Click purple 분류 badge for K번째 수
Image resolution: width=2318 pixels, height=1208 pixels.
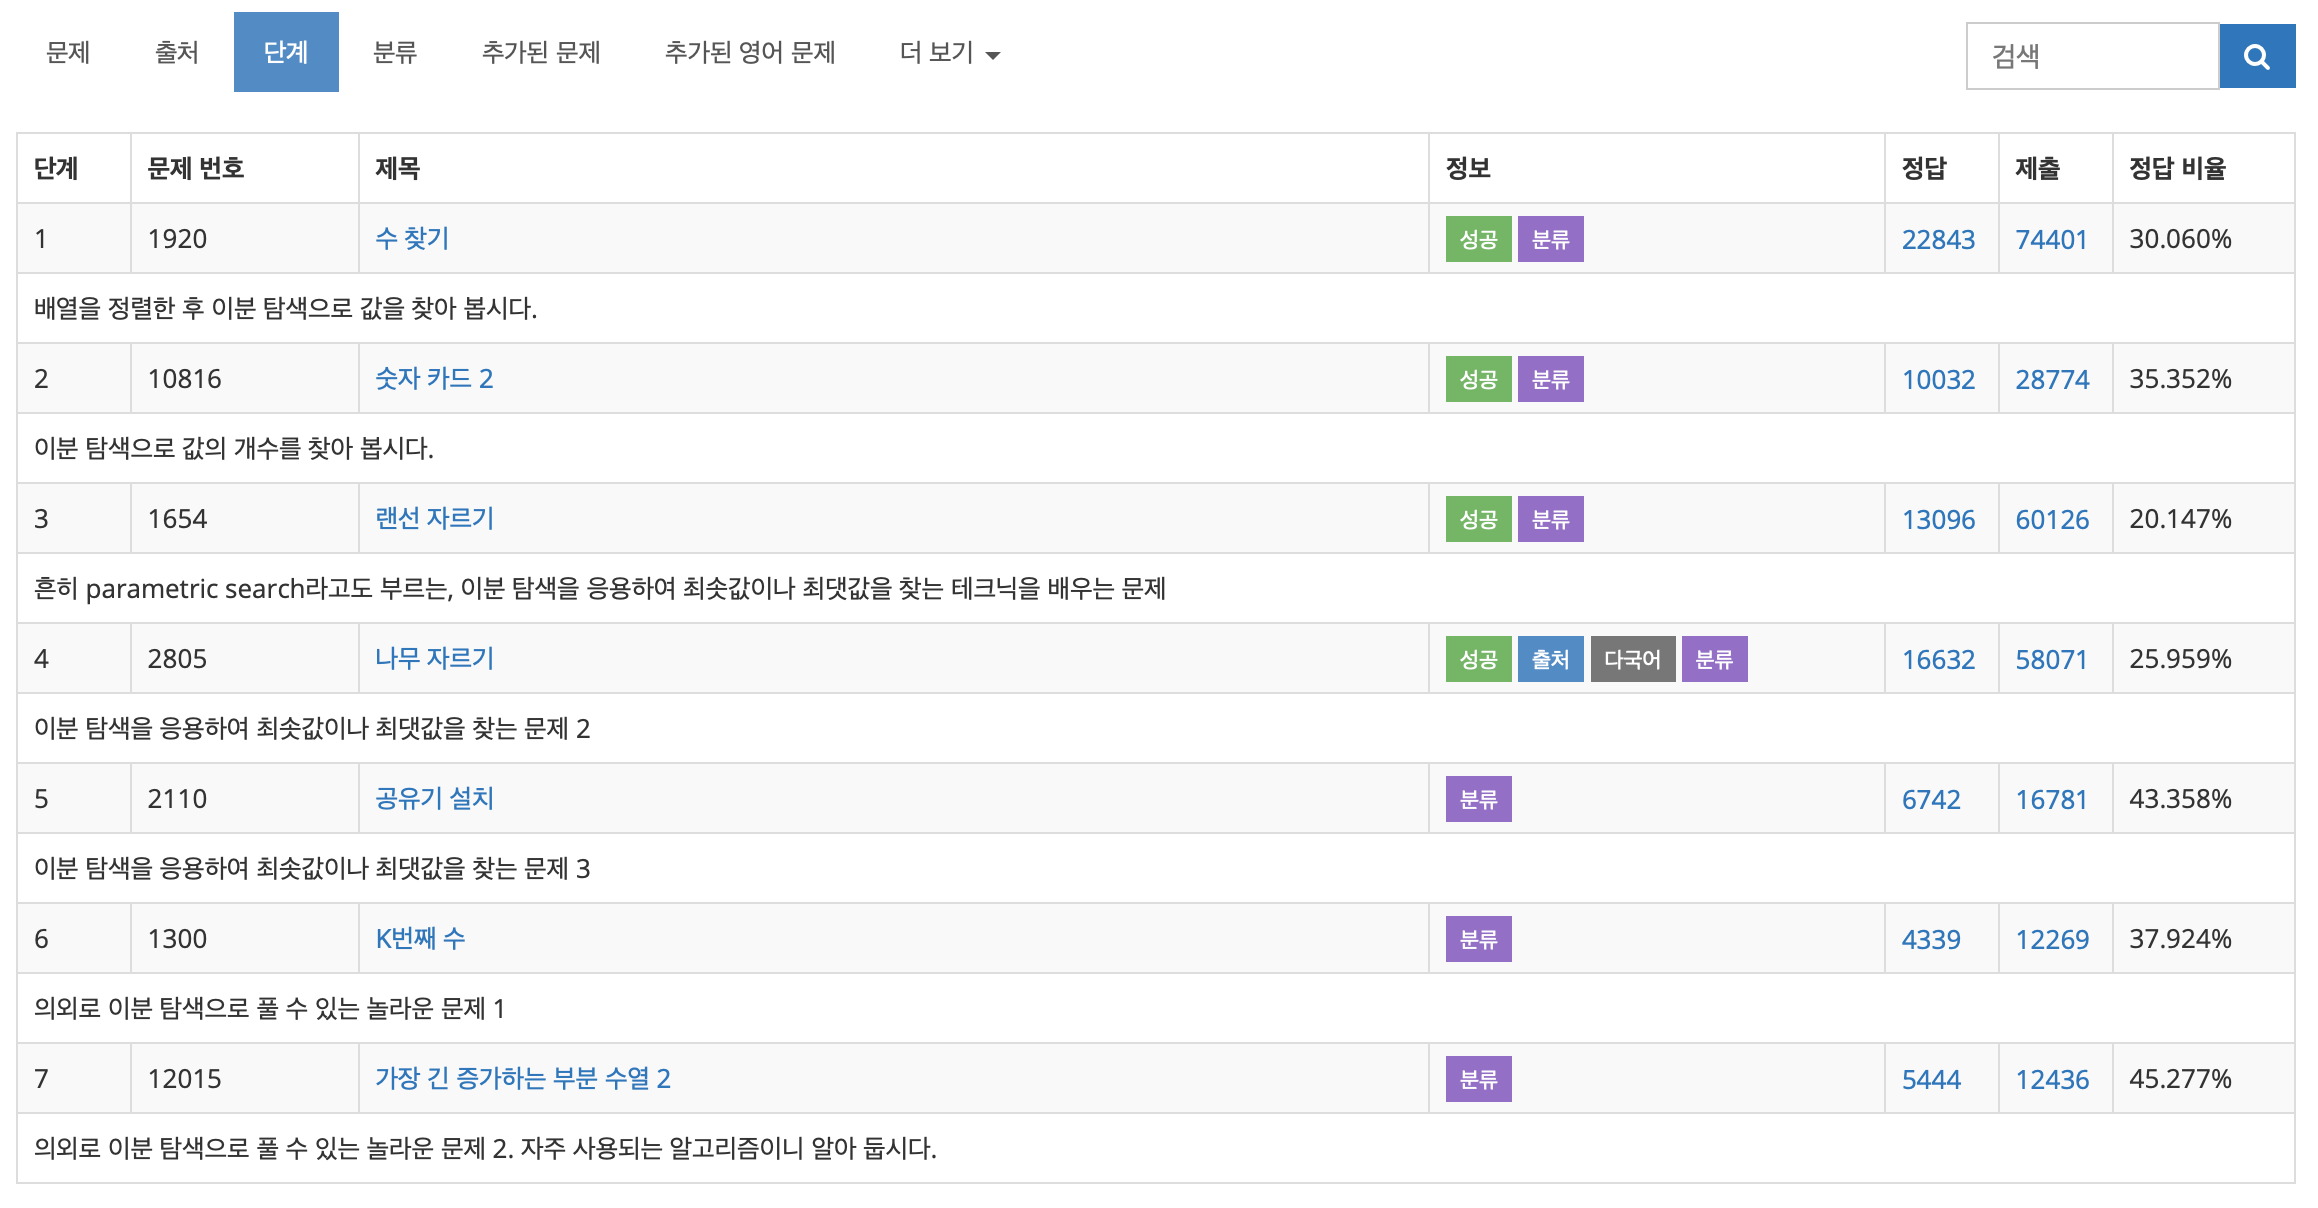tap(1478, 939)
